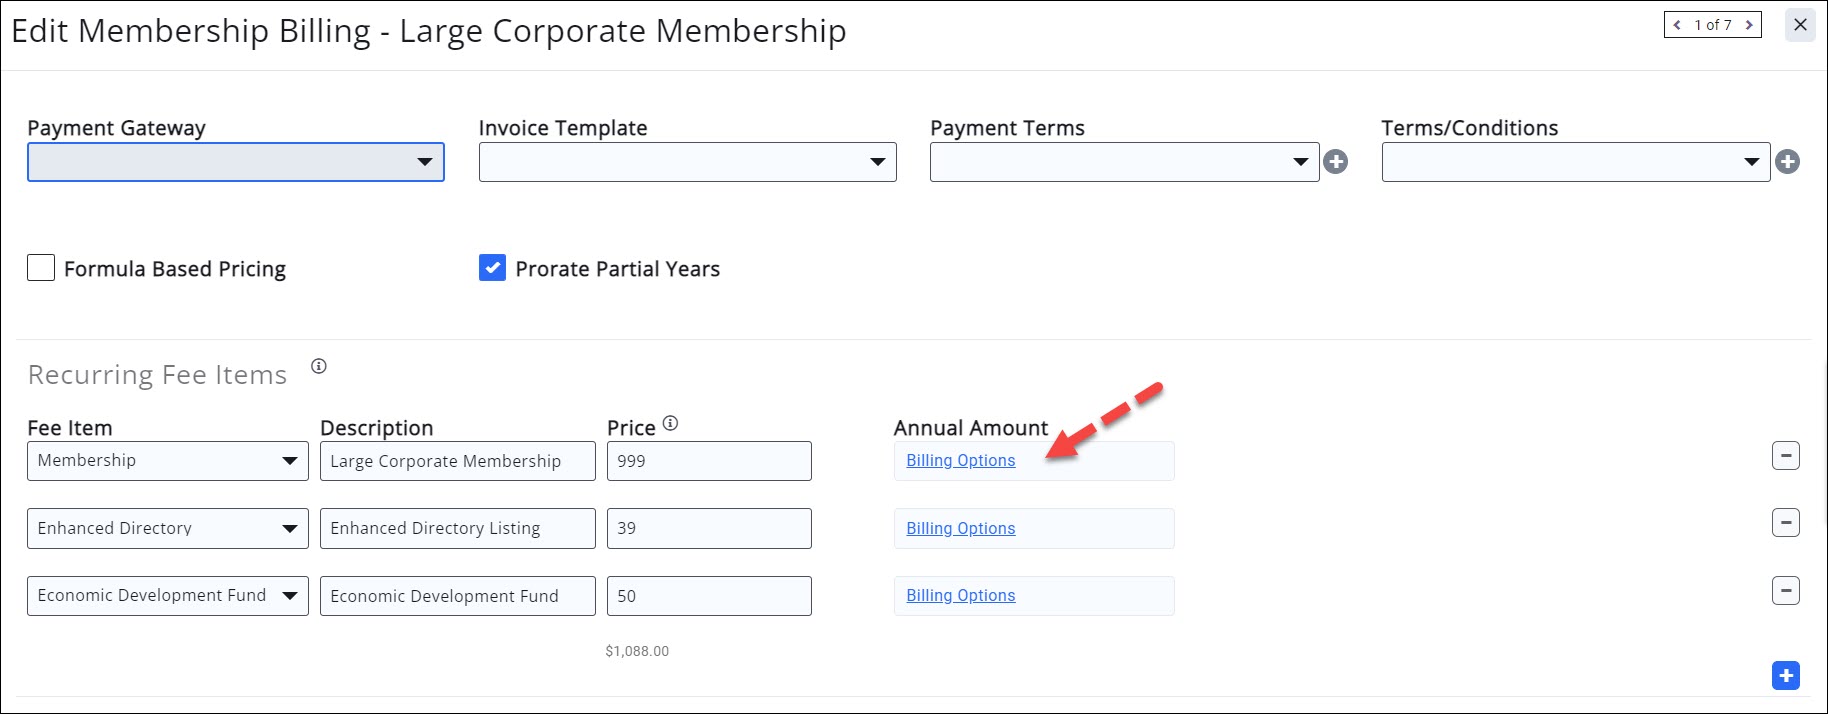Image resolution: width=1828 pixels, height=714 pixels.
Task: Open Billing Options for Enhanced Directory Listing
Action: pyautogui.click(x=960, y=529)
